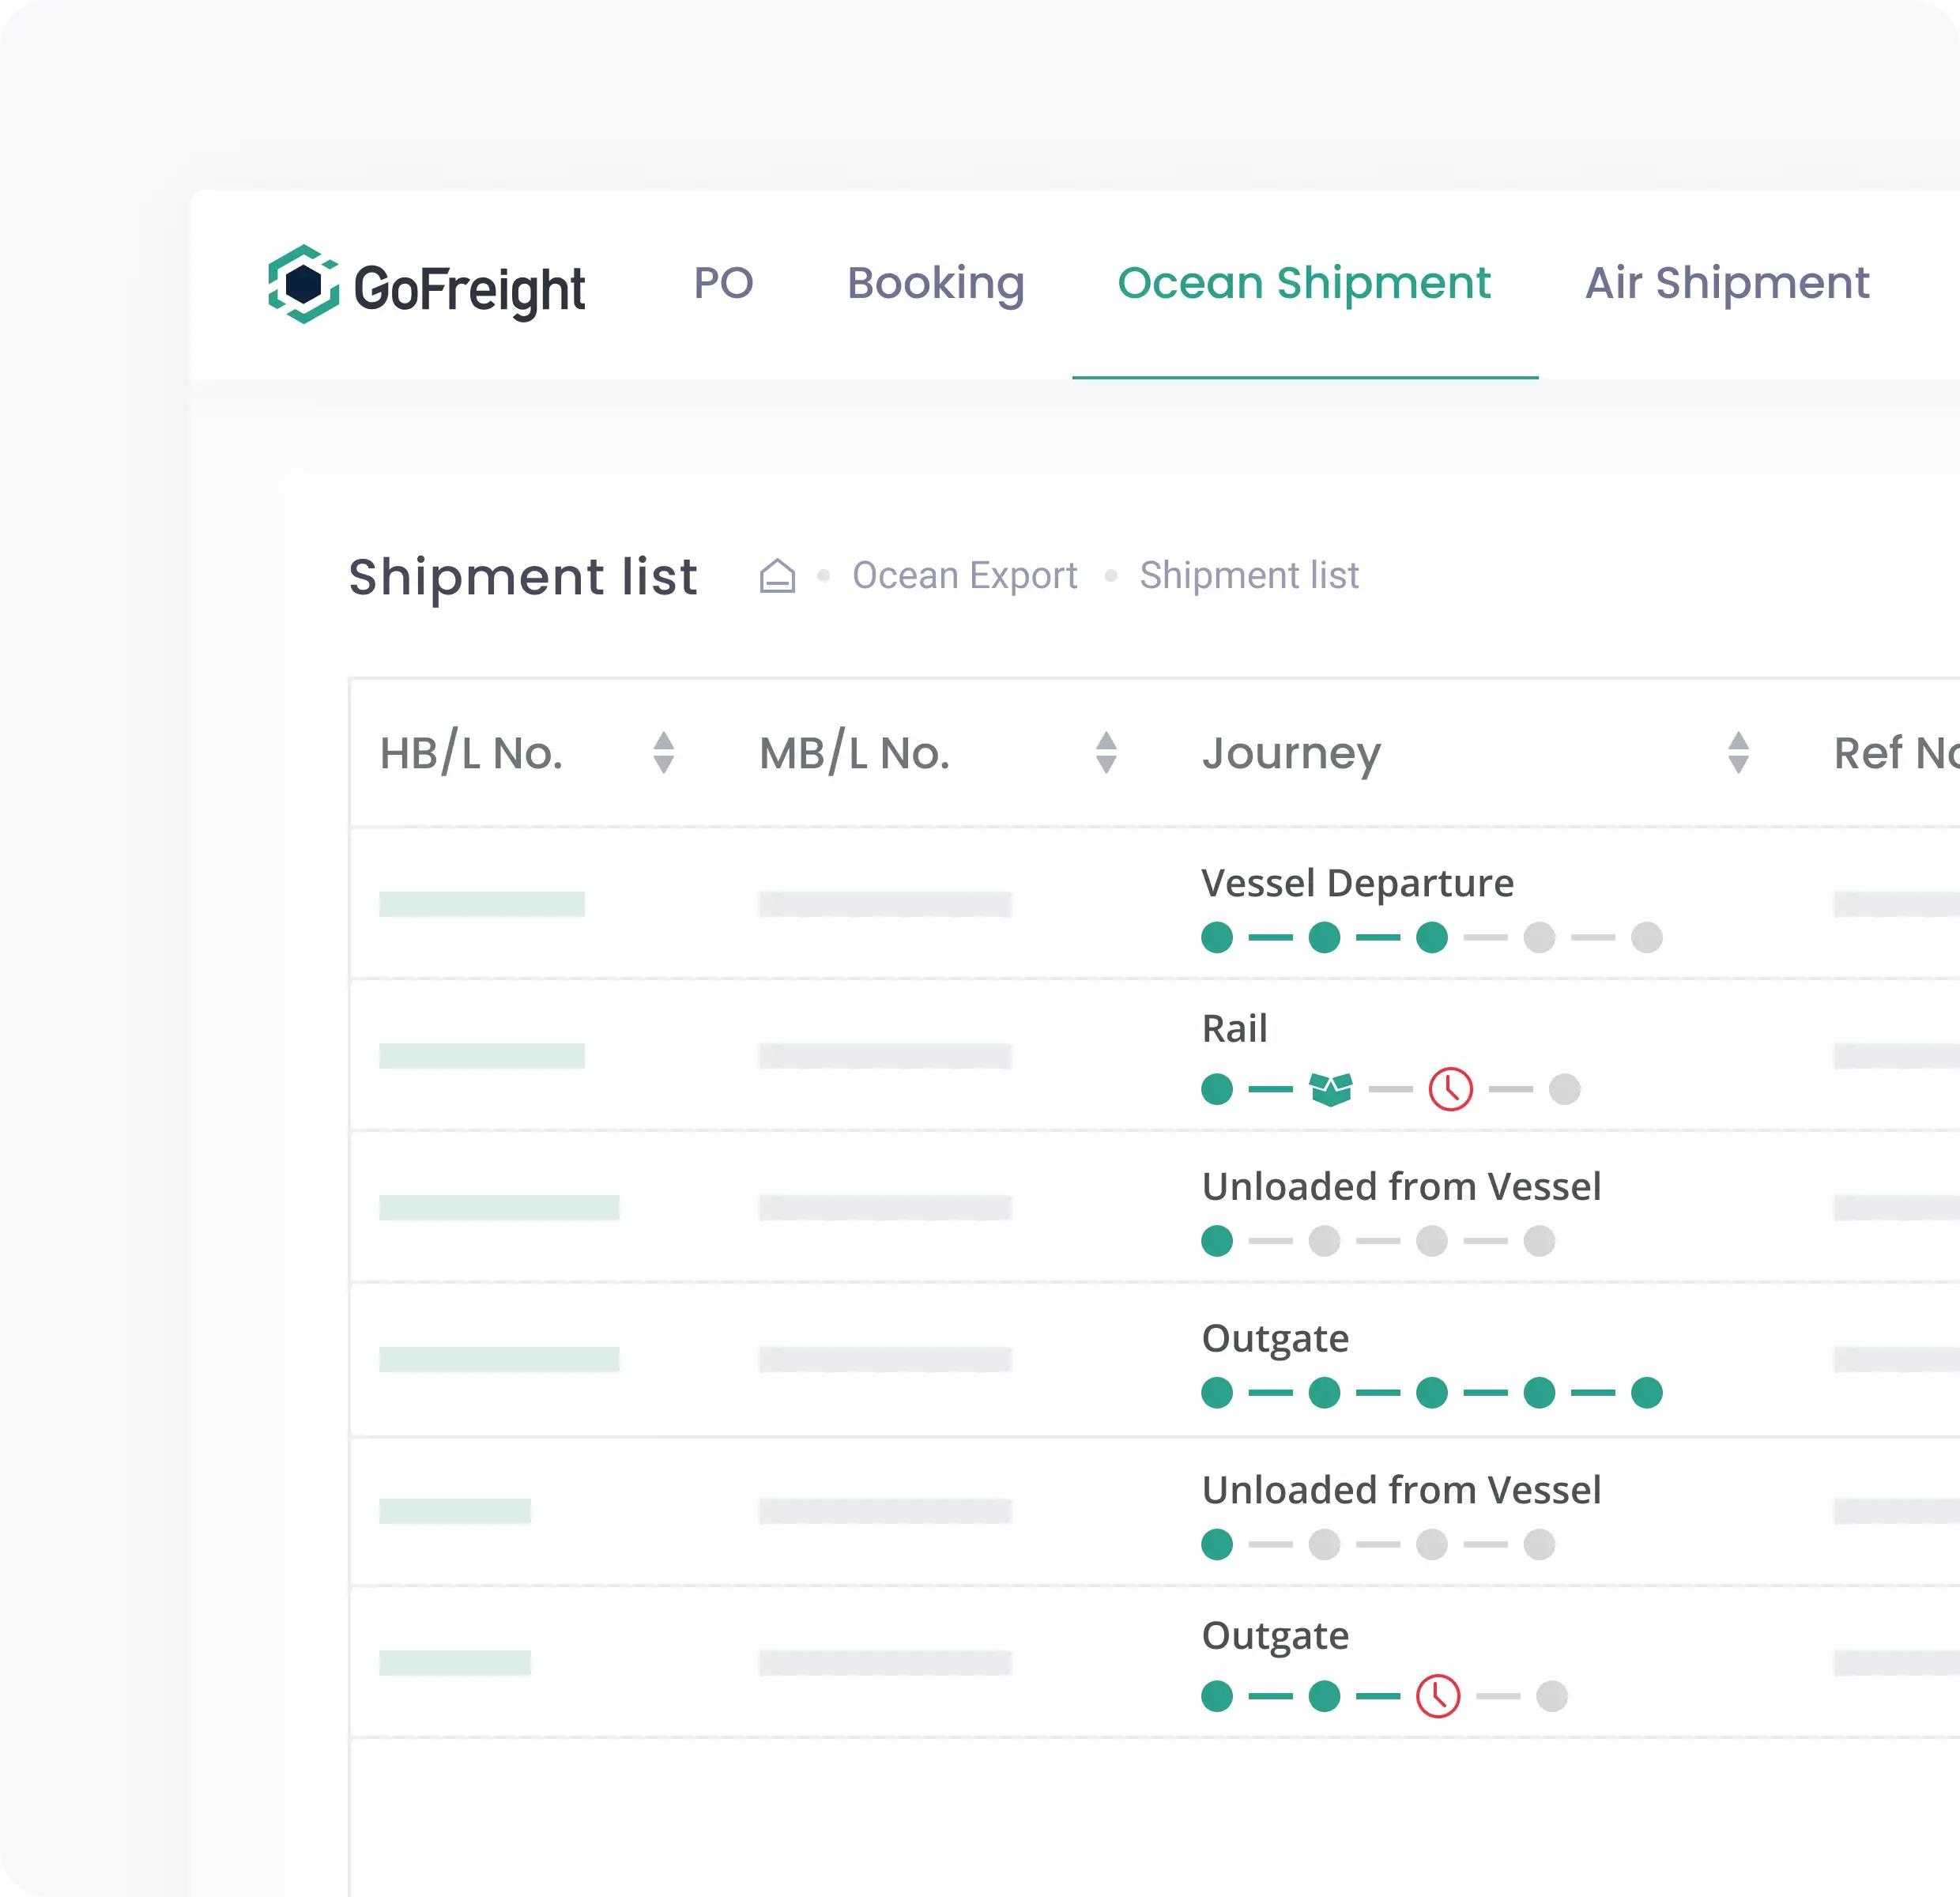
Task: Click the first green dot on Vessel Departure journey
Action: [x=1217, y=937]
